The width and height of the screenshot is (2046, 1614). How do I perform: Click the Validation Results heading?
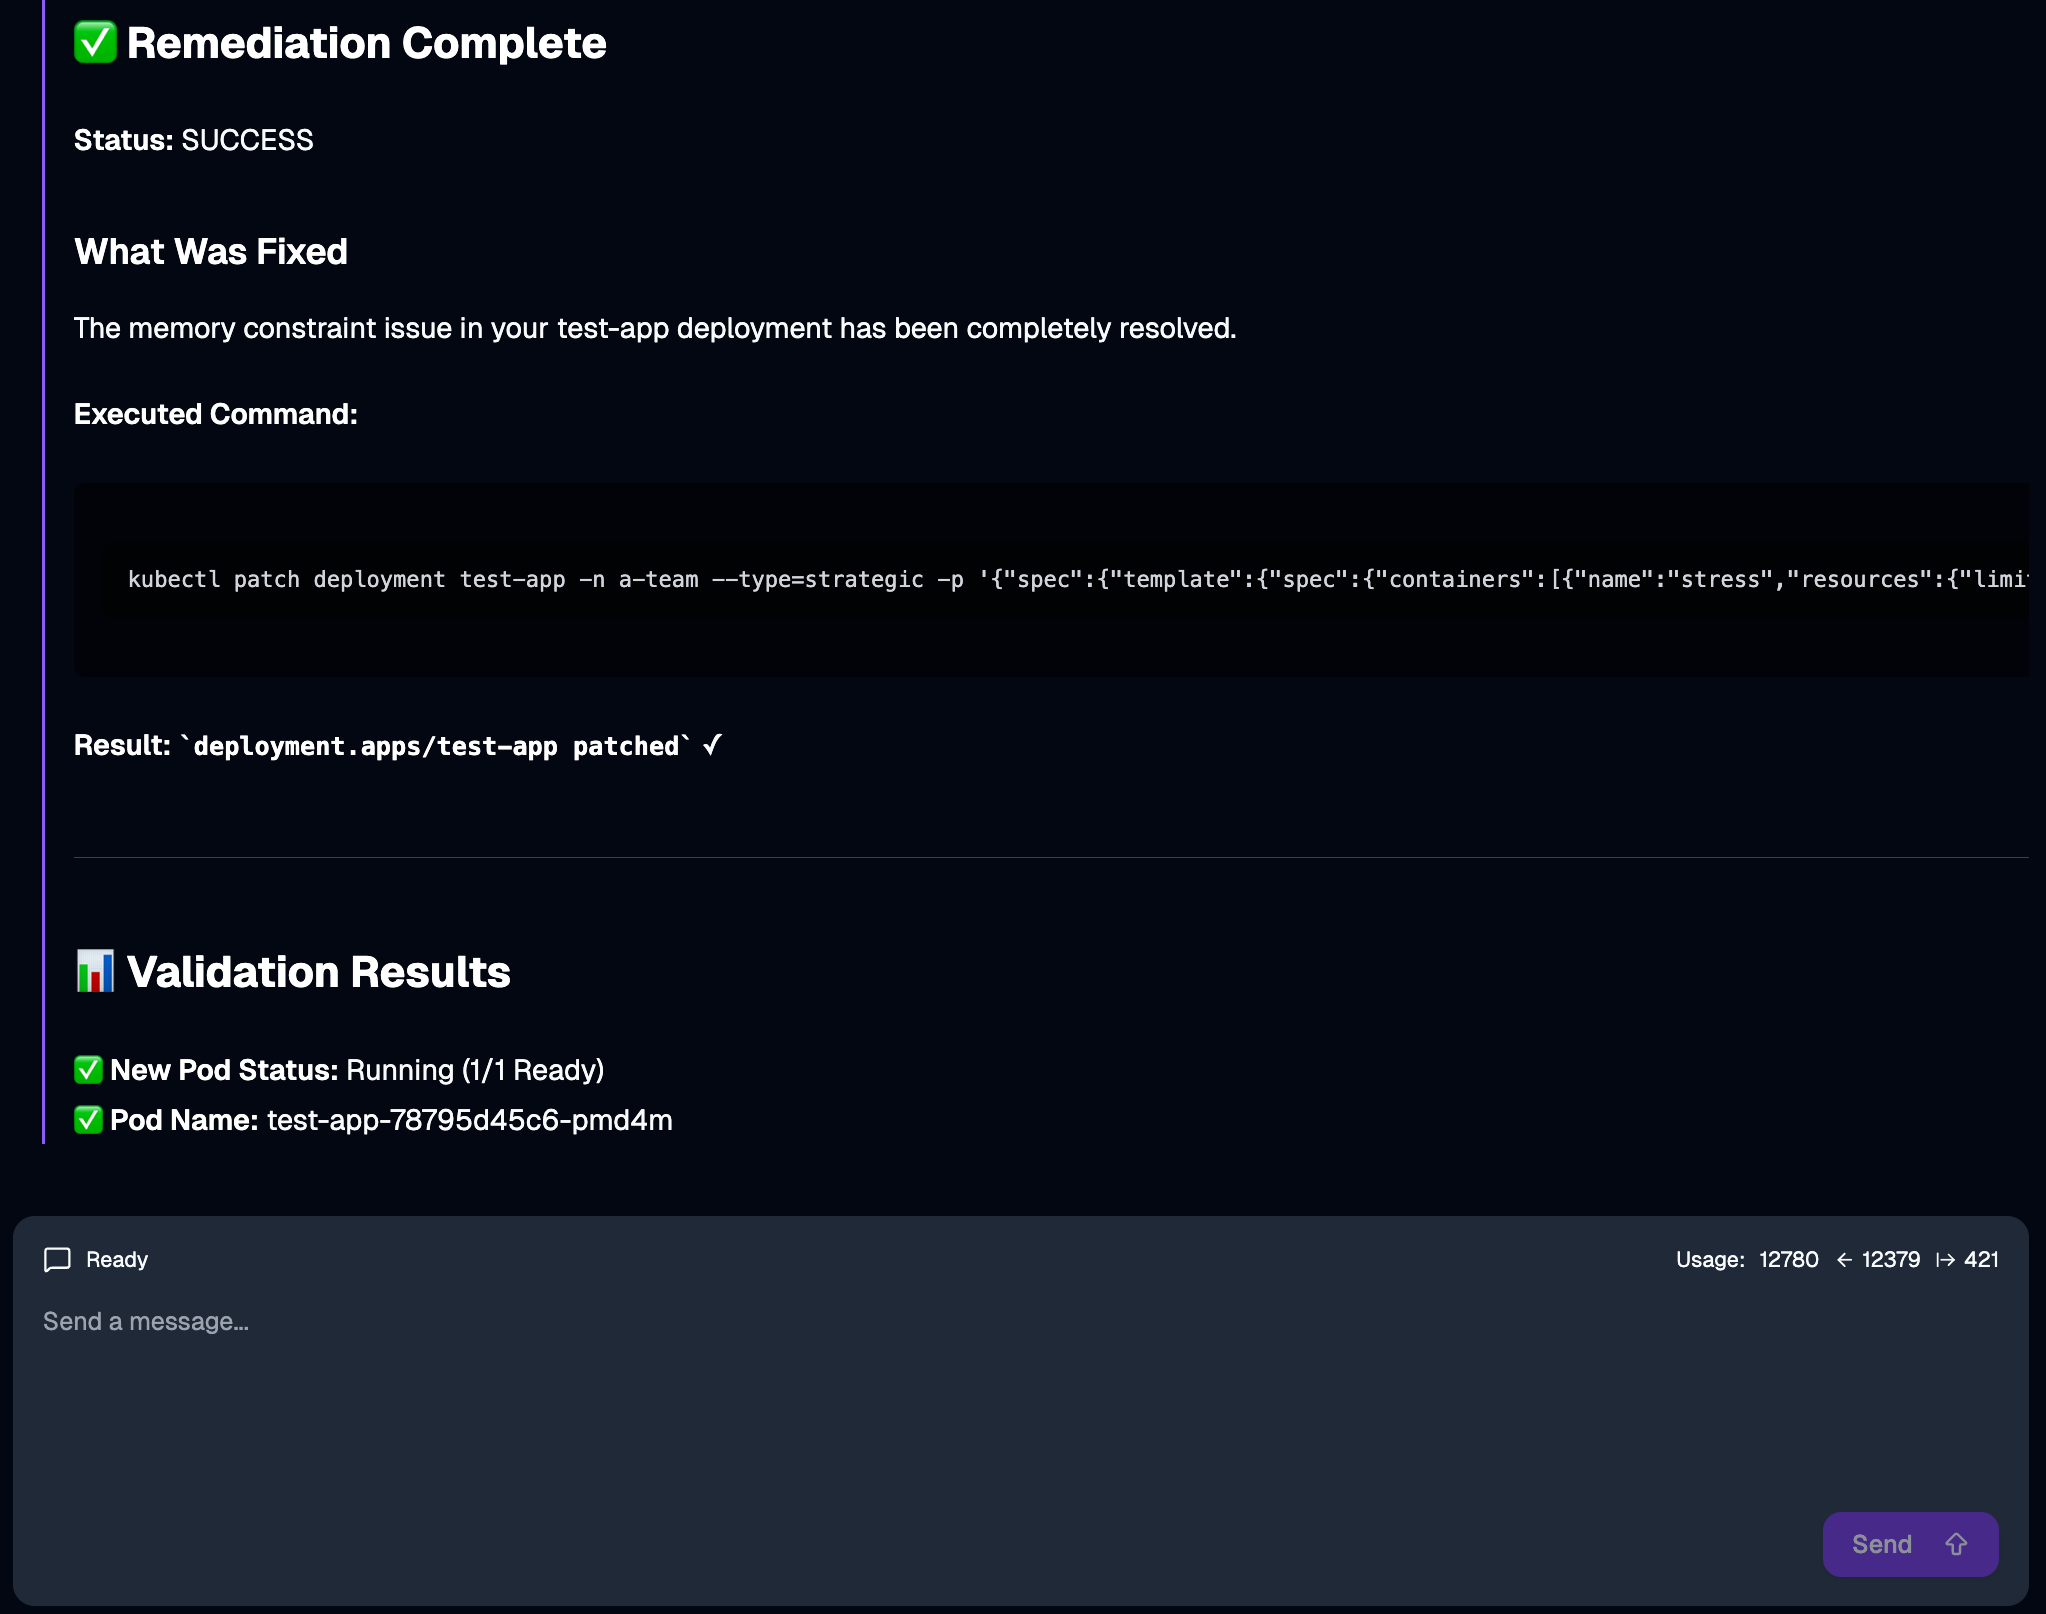(x=318, y=972)
